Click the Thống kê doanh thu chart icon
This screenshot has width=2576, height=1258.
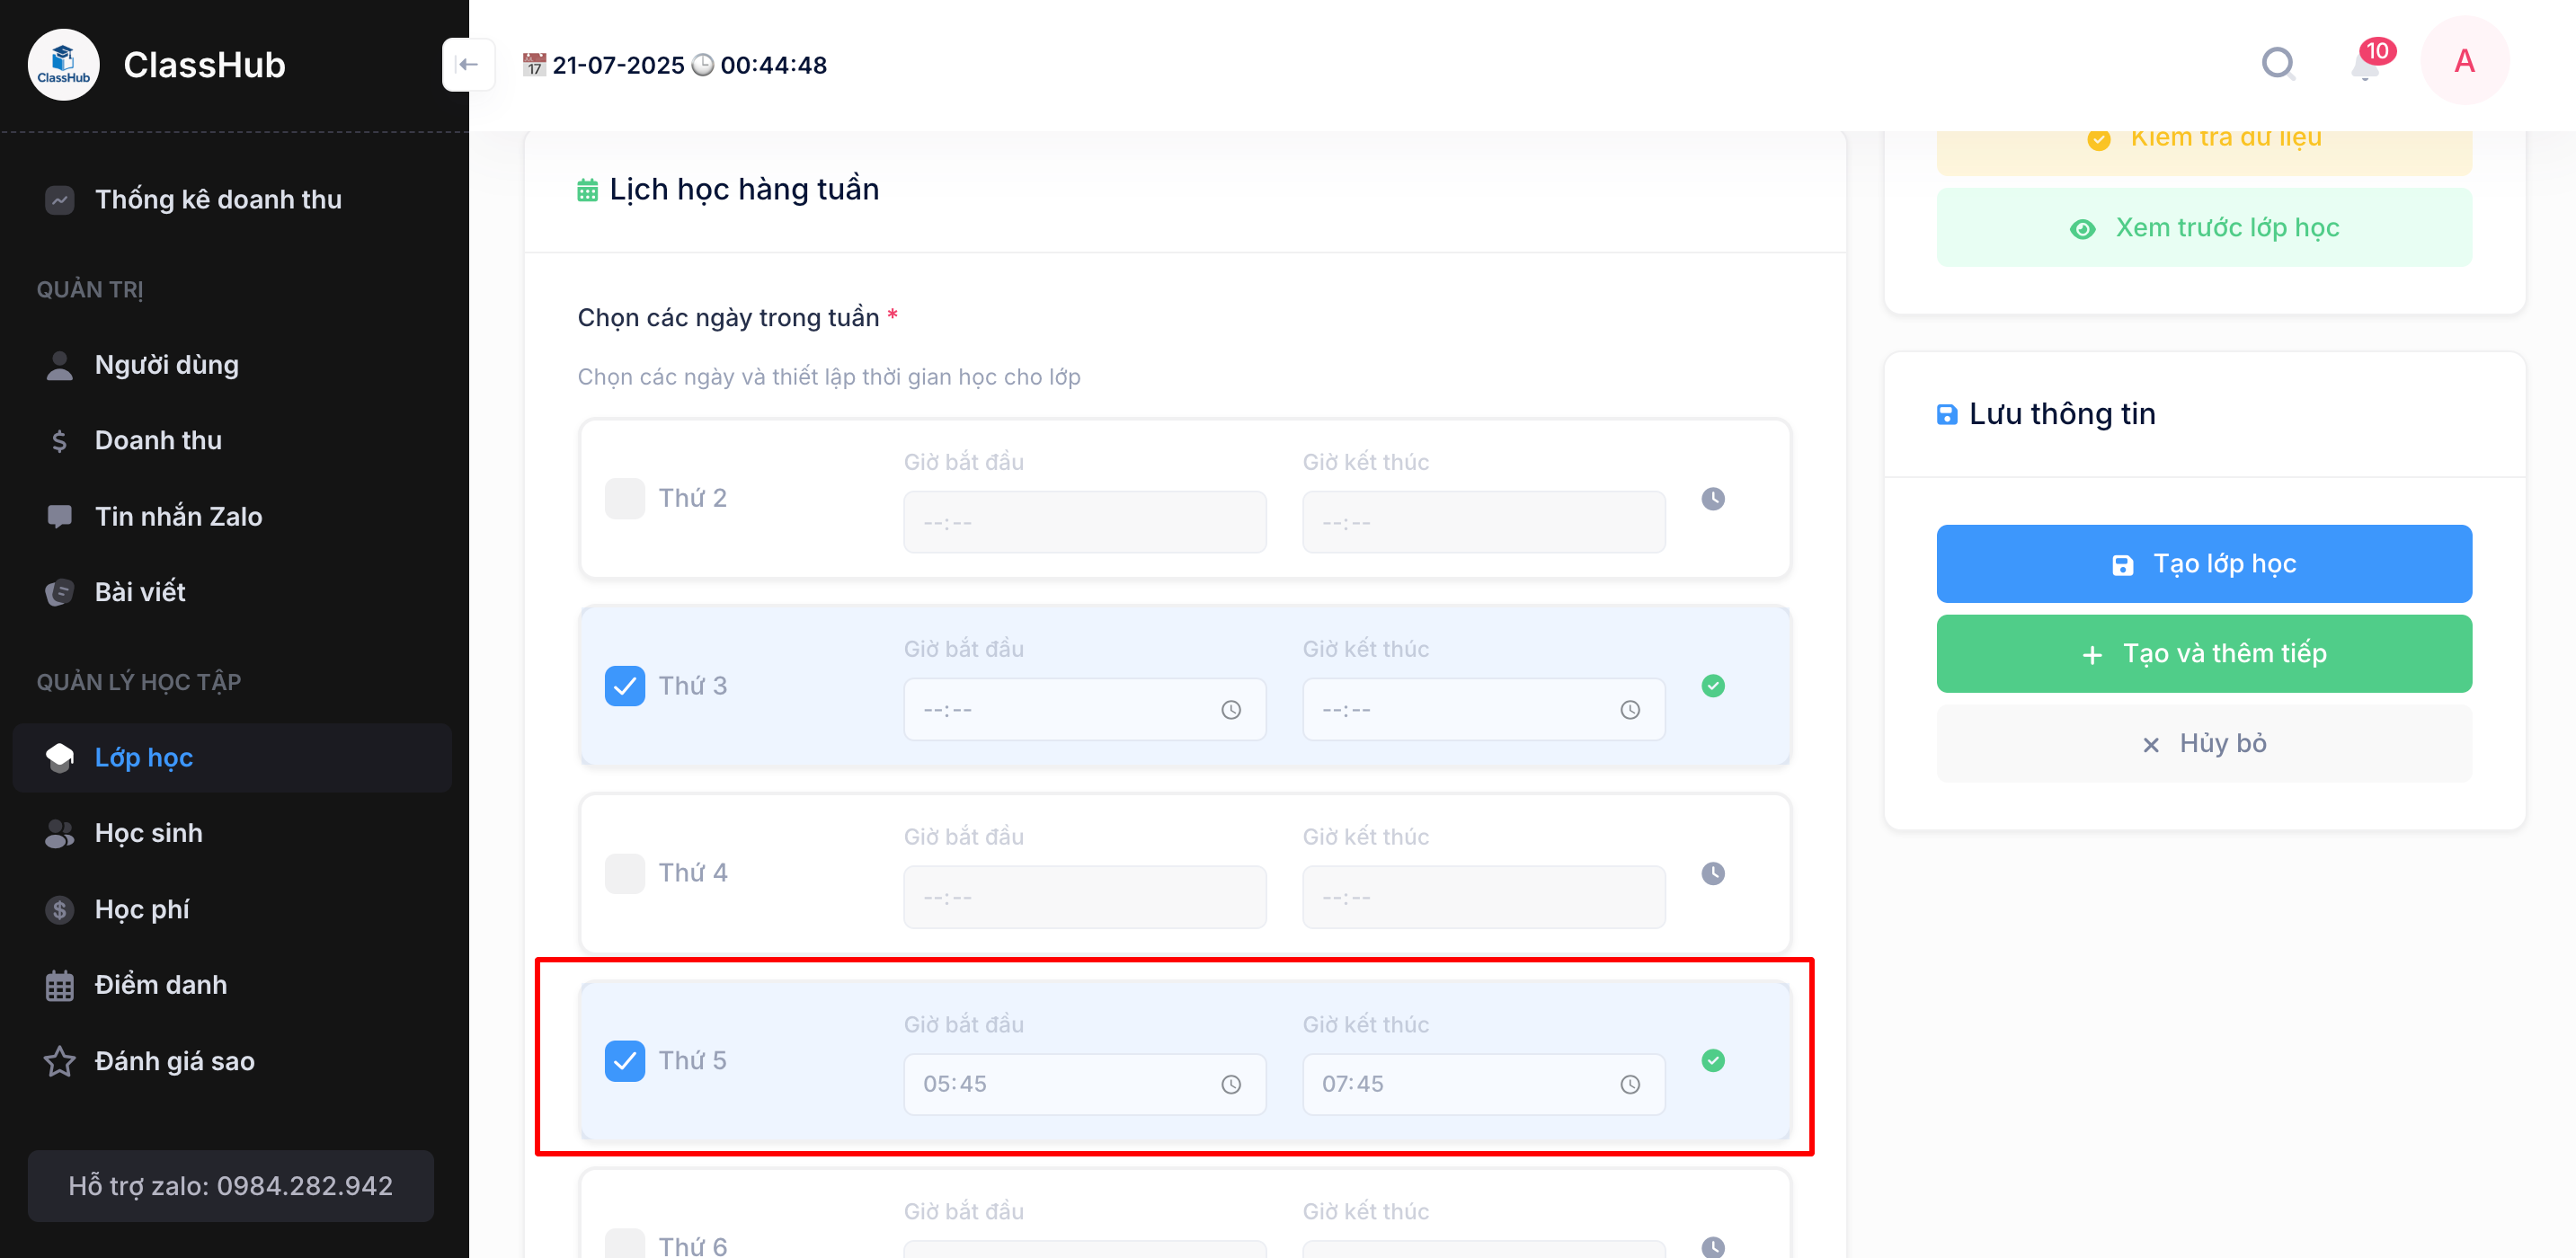[59, 199]
